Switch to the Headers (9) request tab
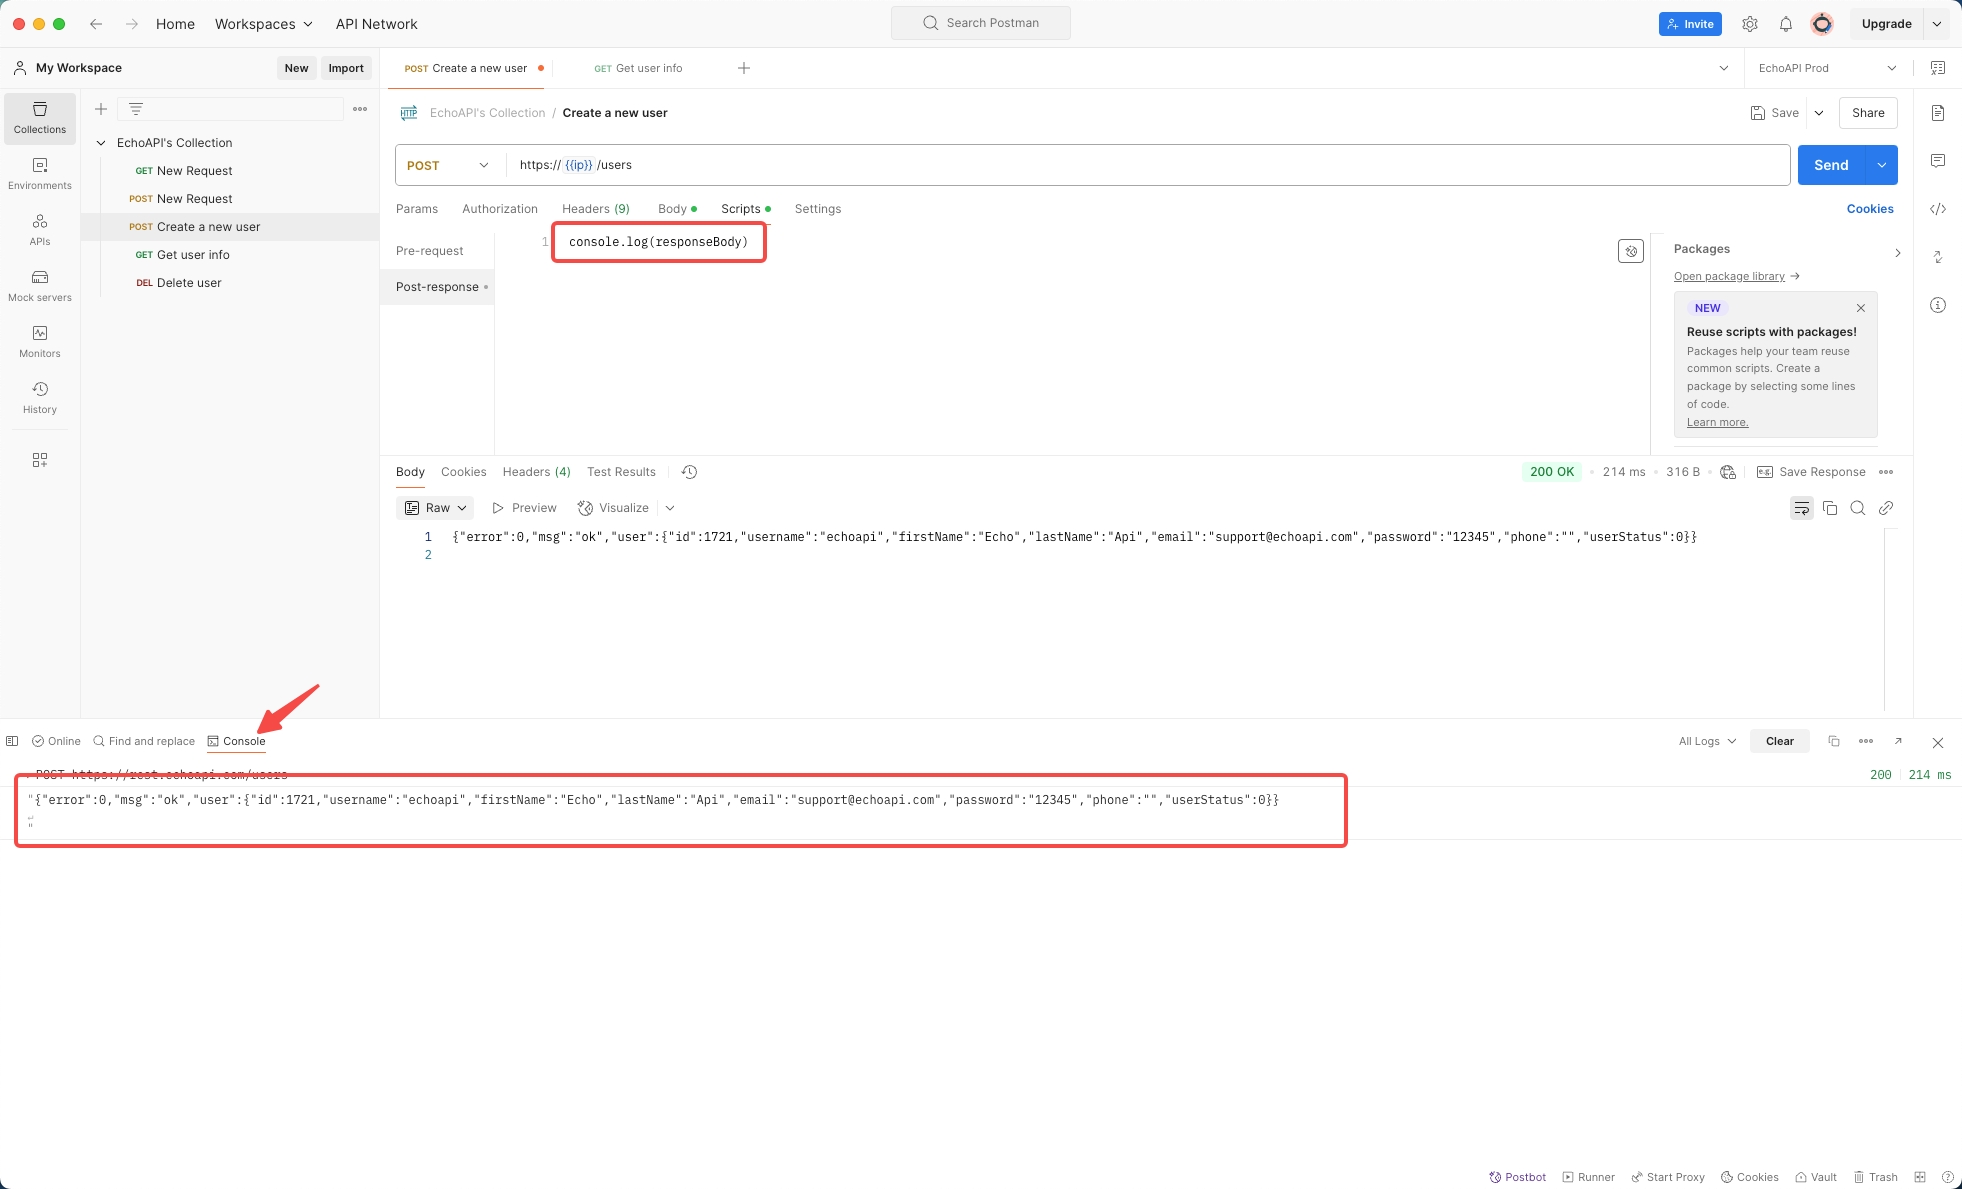The image size is (1962, 1189). click(x=596, y=209)
